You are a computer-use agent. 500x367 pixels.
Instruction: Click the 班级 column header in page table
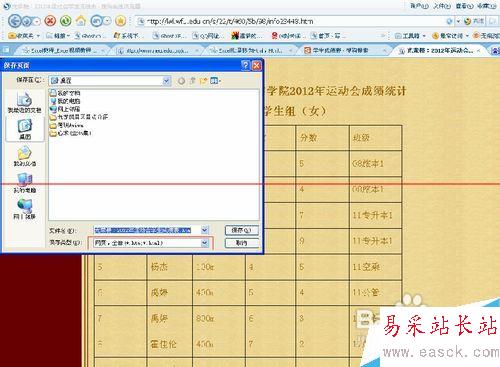coord(361,137)
